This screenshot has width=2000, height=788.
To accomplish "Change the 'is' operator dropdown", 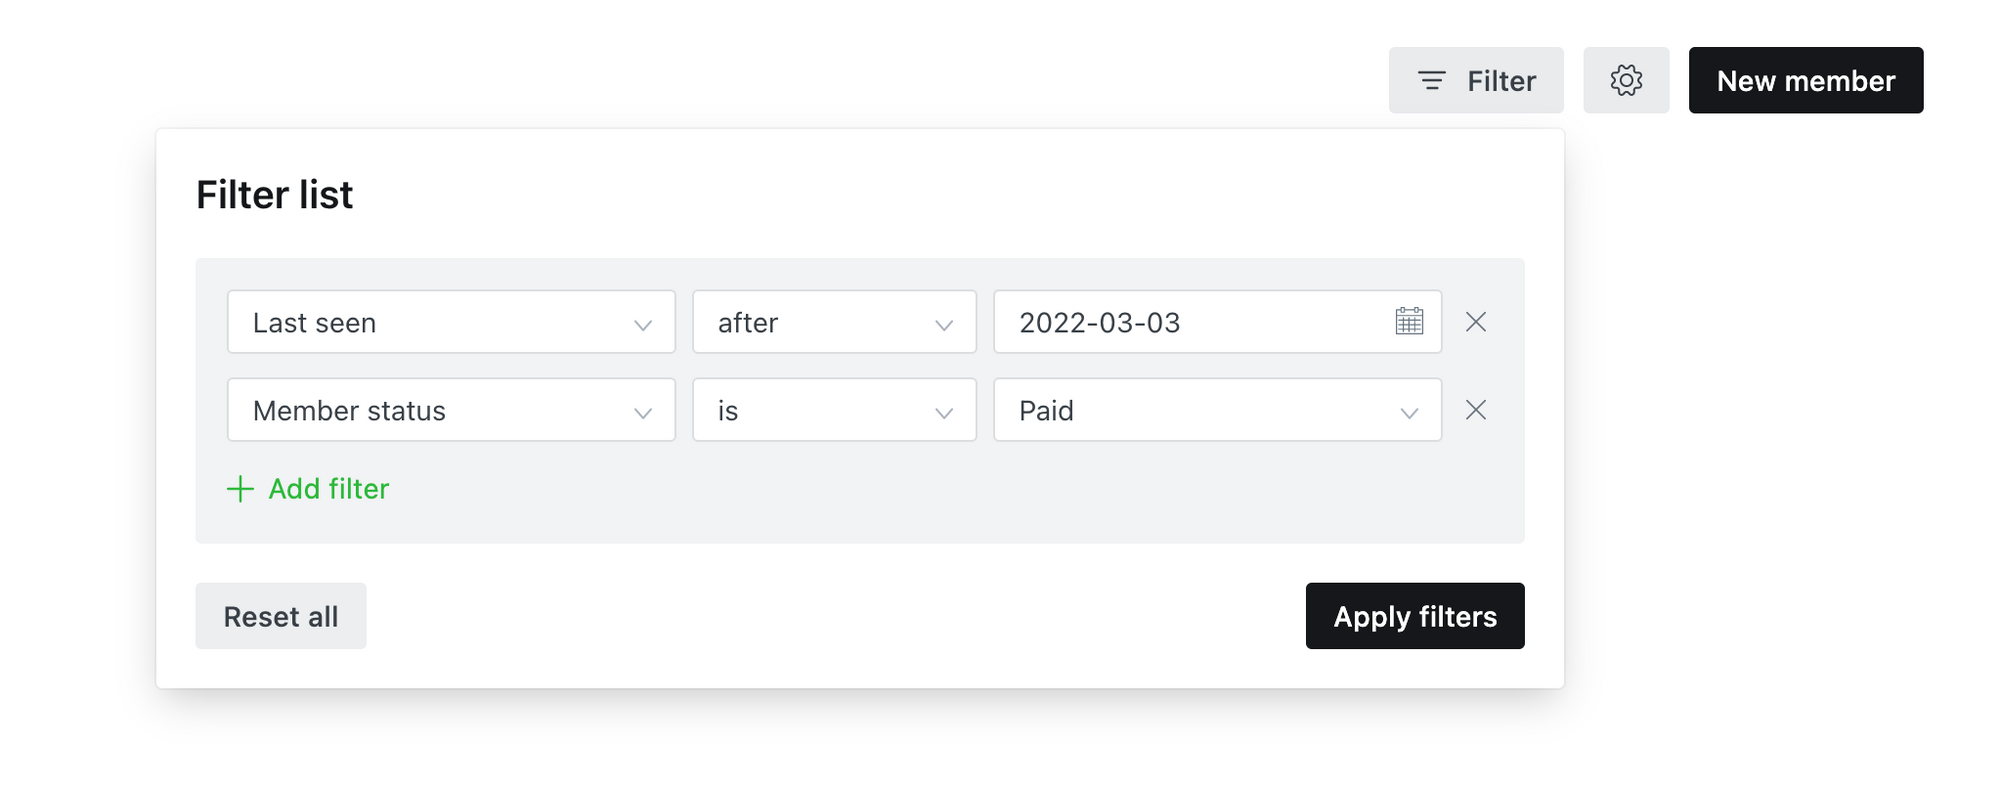I will [x=833, y=410].
